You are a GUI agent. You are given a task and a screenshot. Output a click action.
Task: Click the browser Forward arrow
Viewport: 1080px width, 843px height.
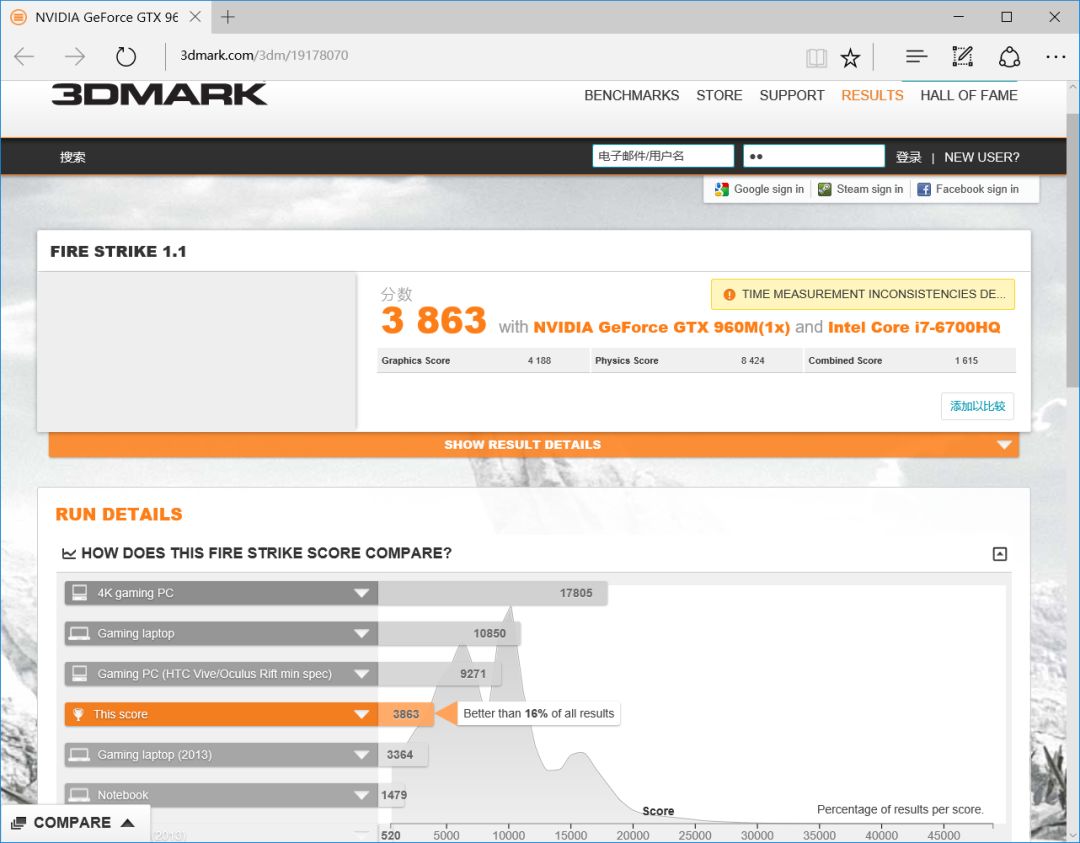(x=74, y=56)
